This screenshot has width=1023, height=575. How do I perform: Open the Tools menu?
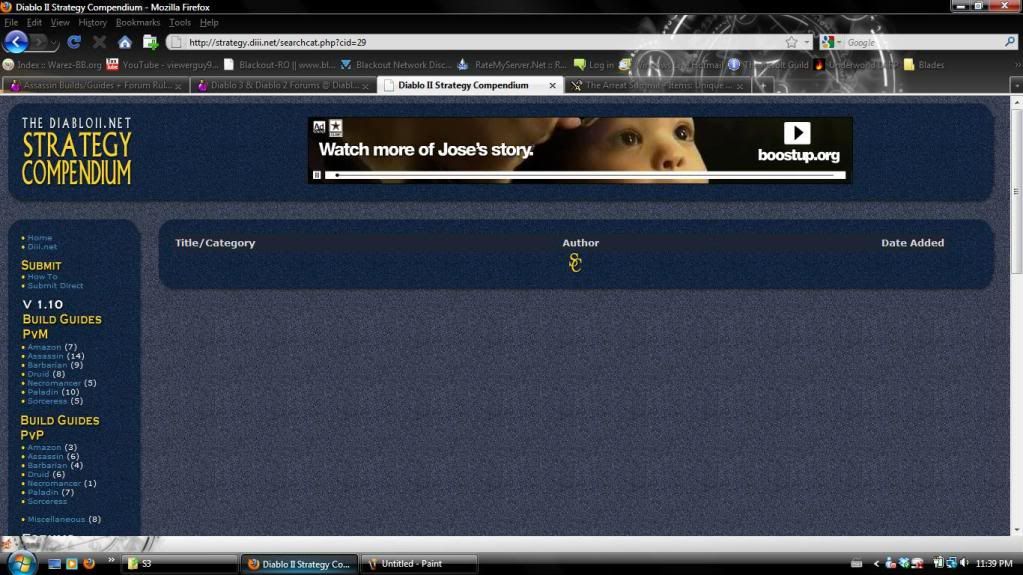point(179,22)
